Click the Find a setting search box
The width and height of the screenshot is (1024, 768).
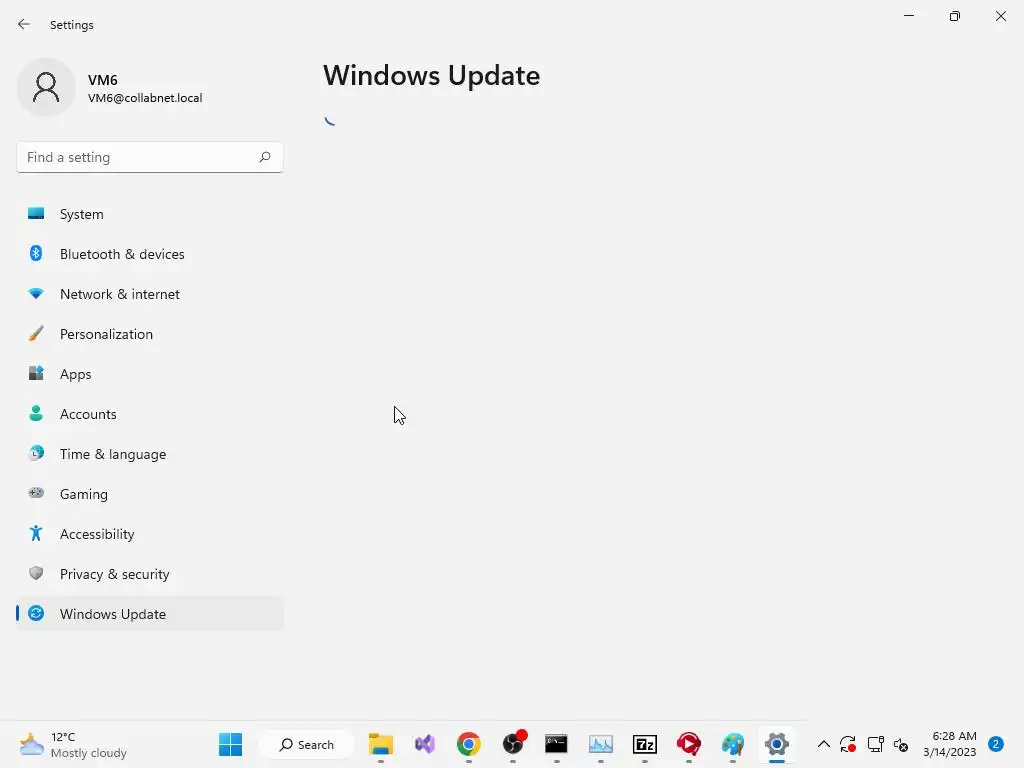pos(150,157)
